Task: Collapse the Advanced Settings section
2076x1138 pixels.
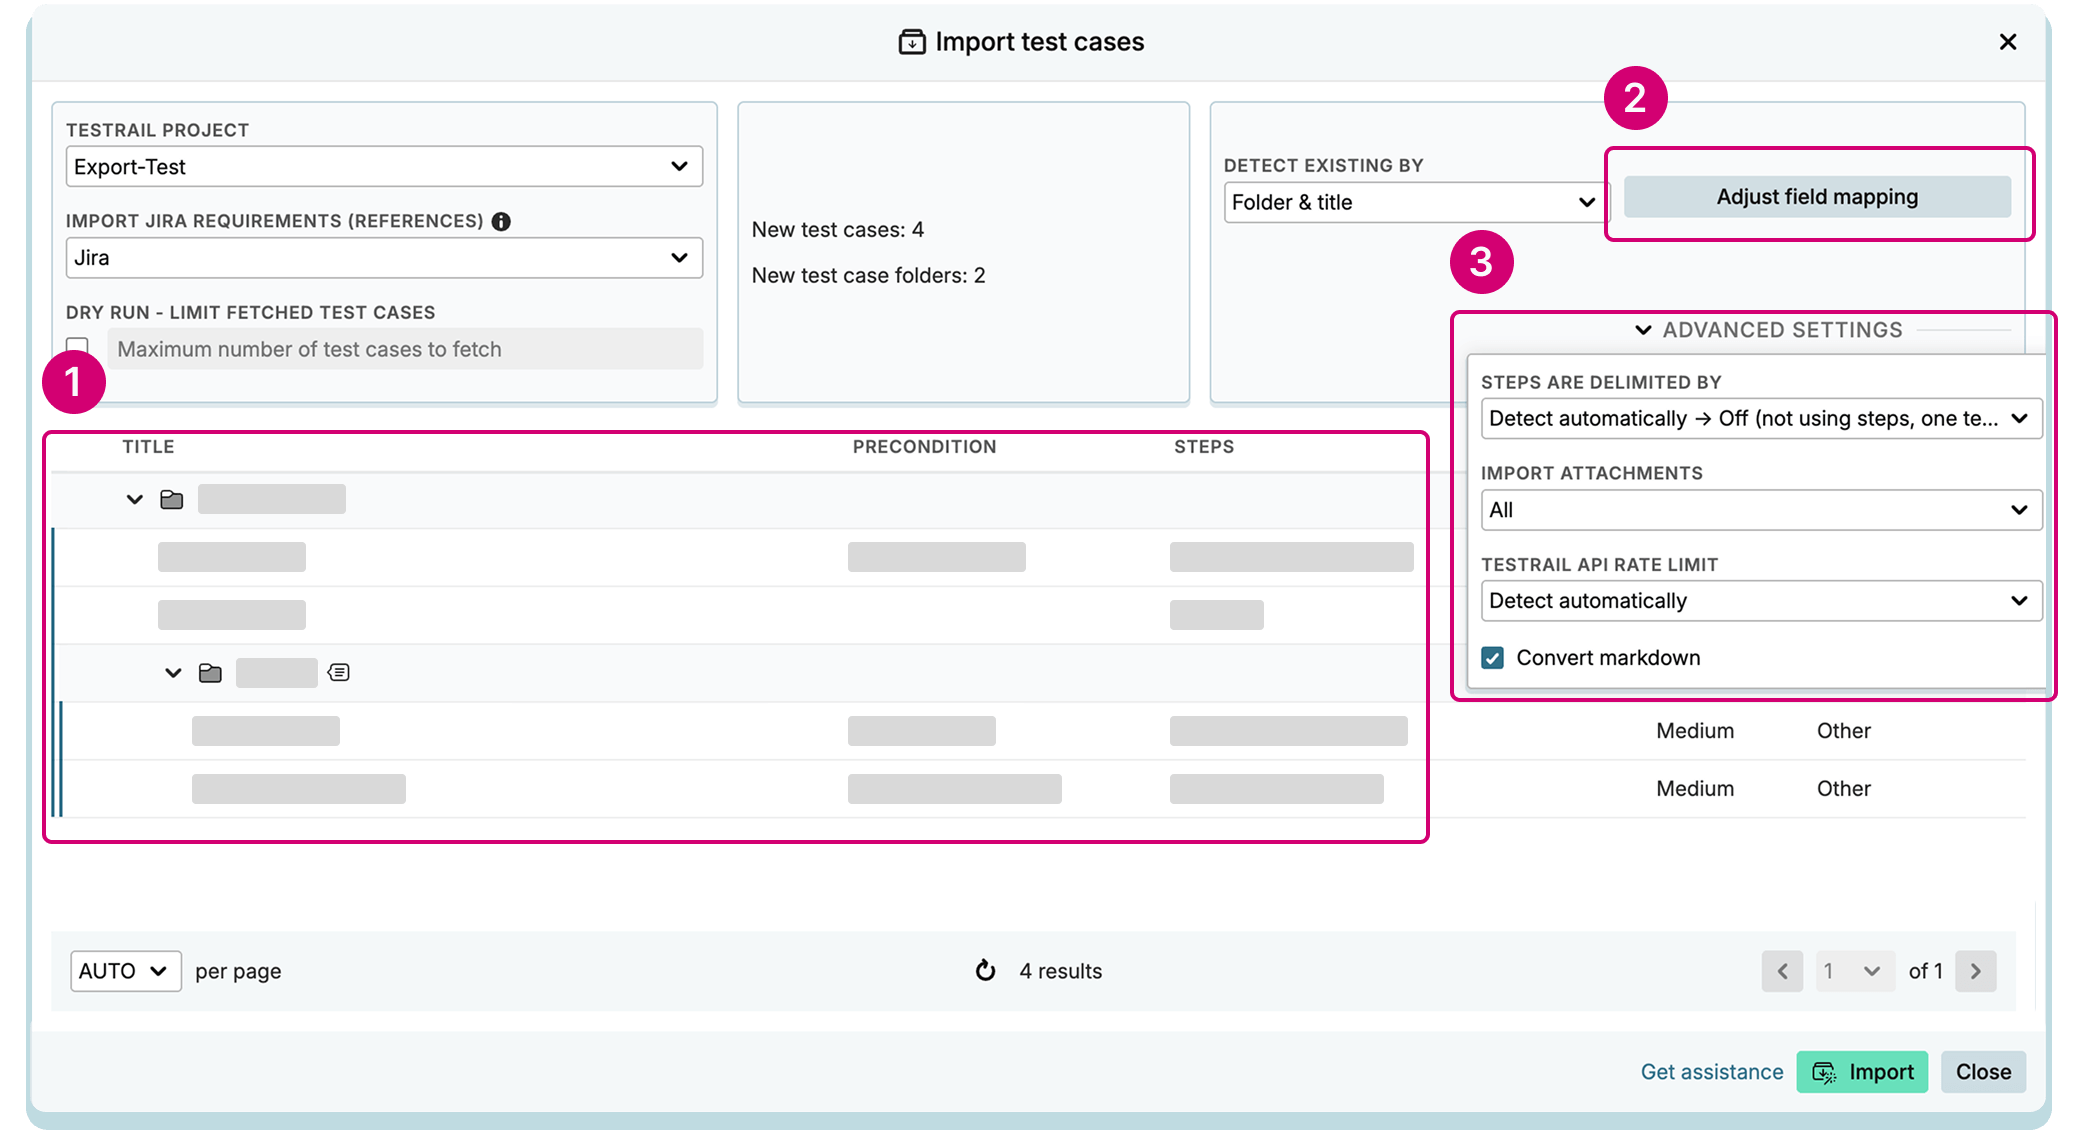Action: (1641, 330)
